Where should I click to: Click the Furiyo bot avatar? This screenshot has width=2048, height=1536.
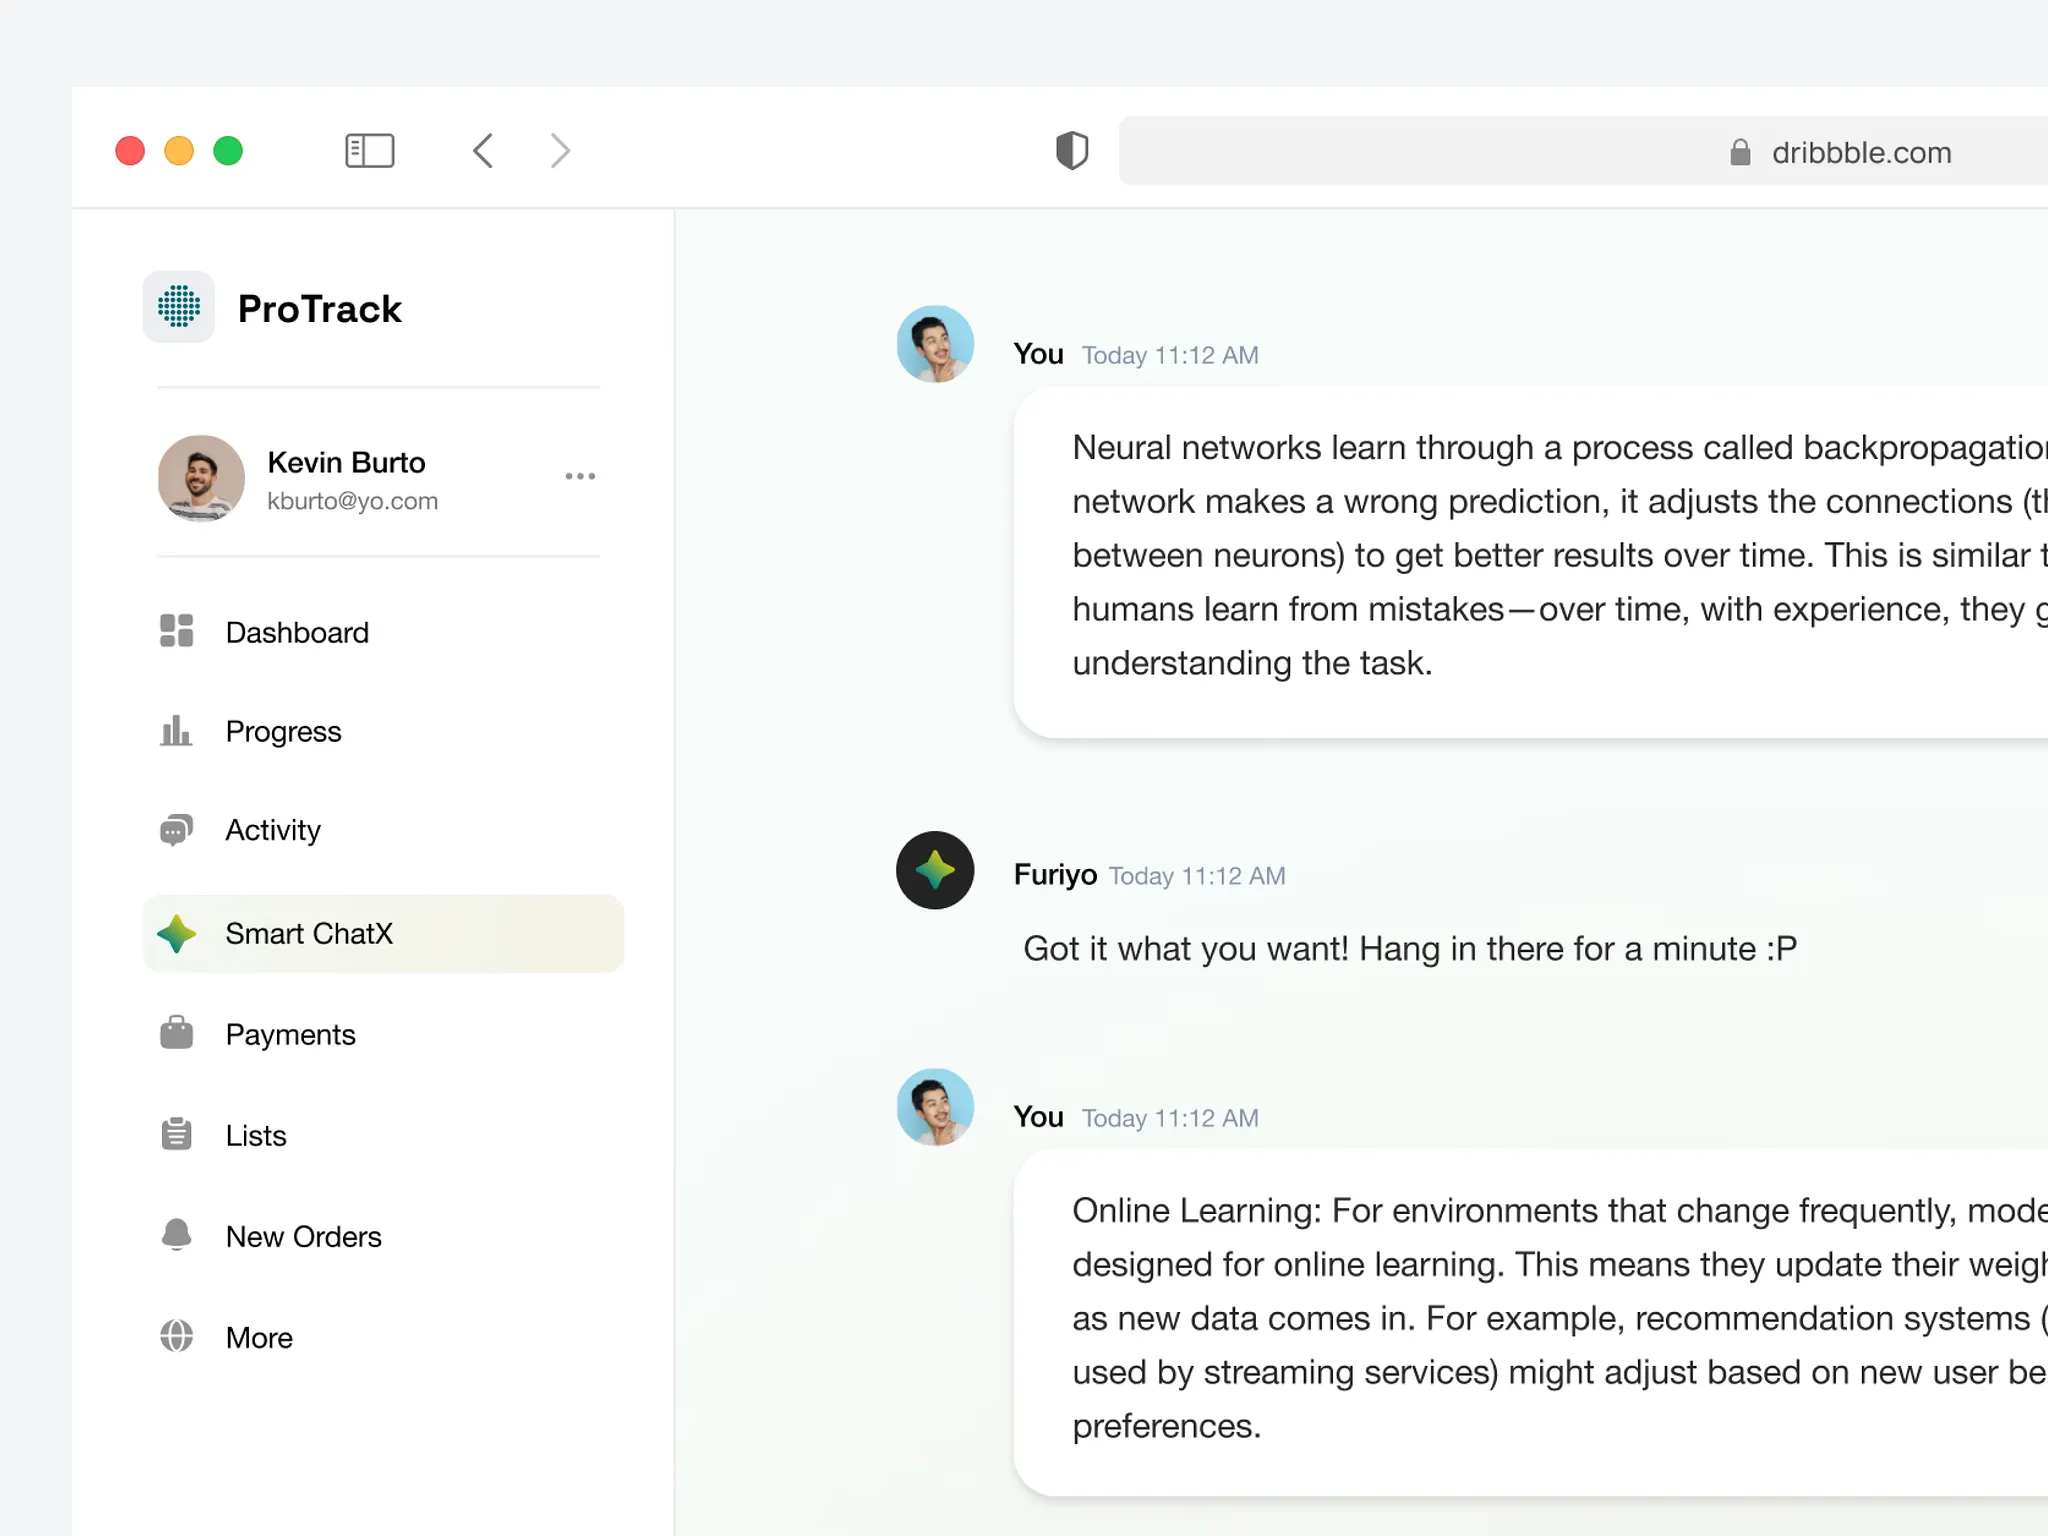934,870
